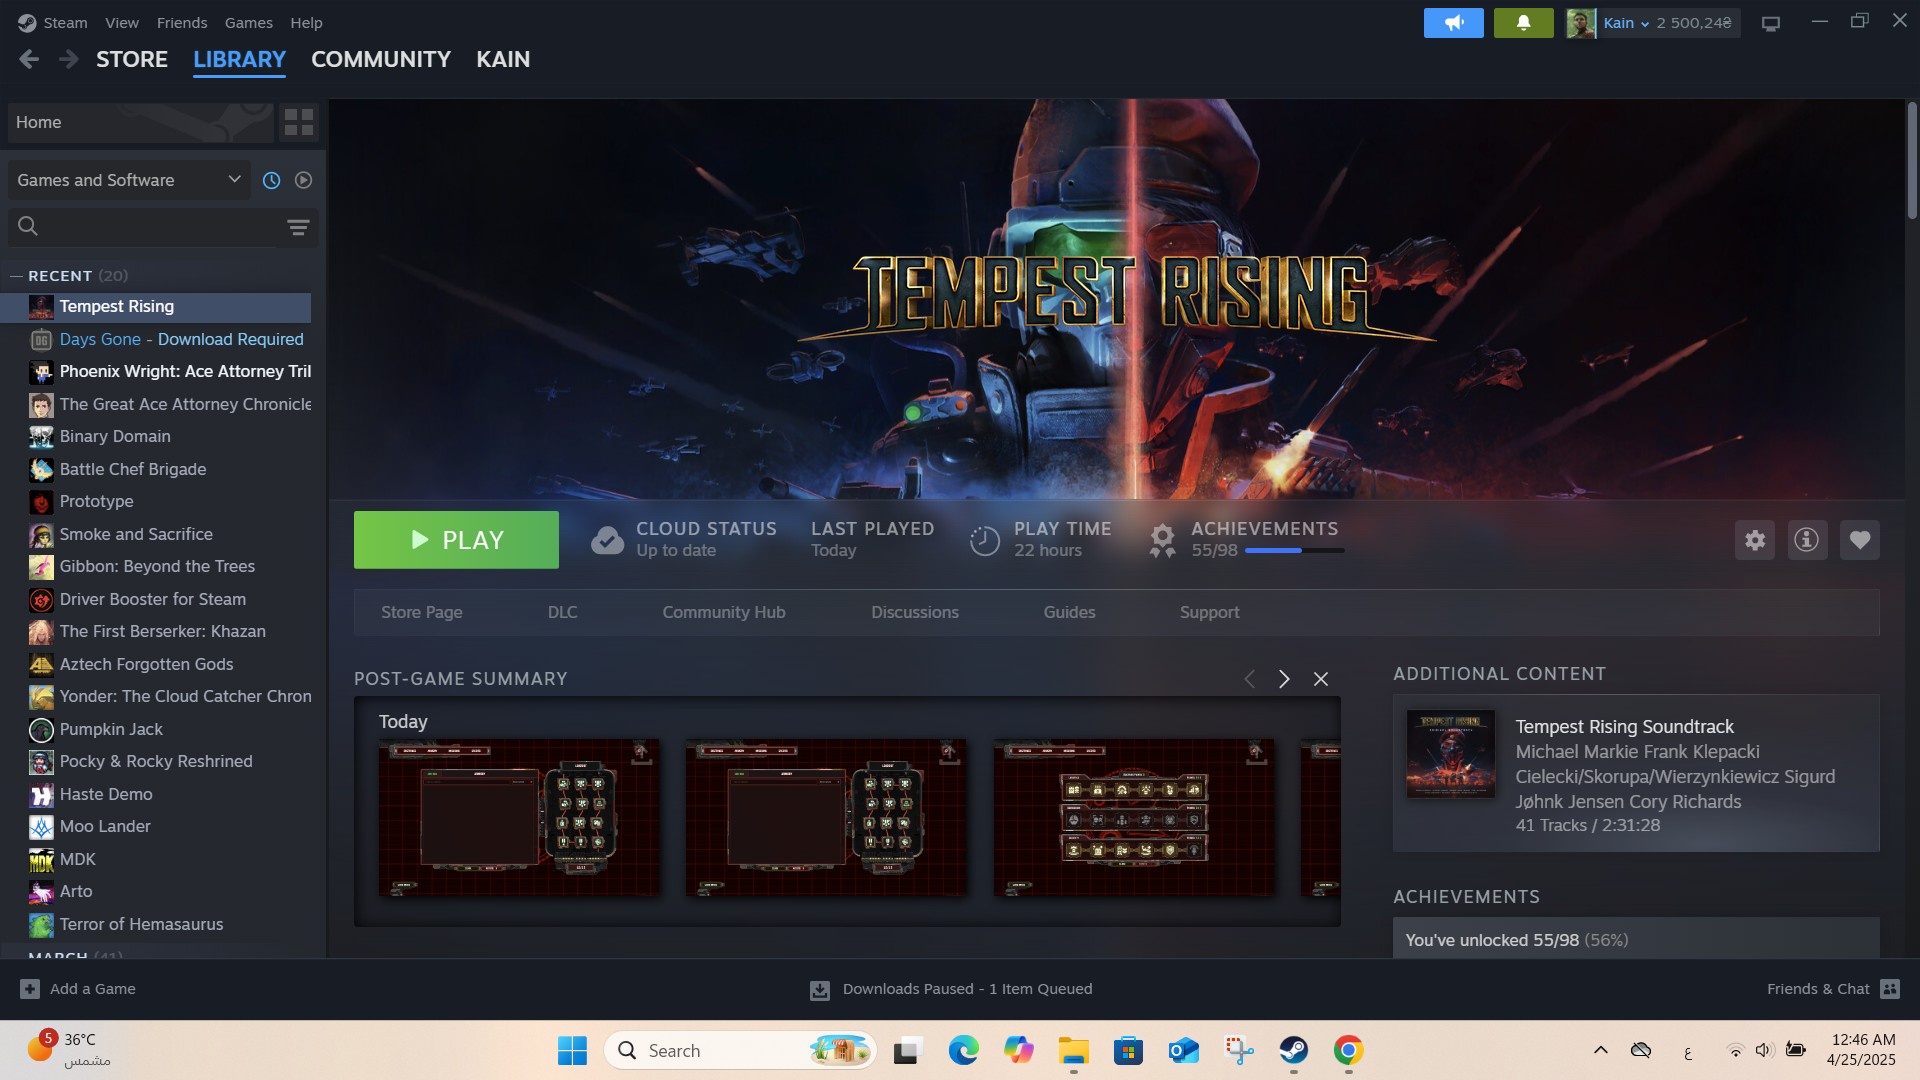Open the notifications bell

(1523, 23)
